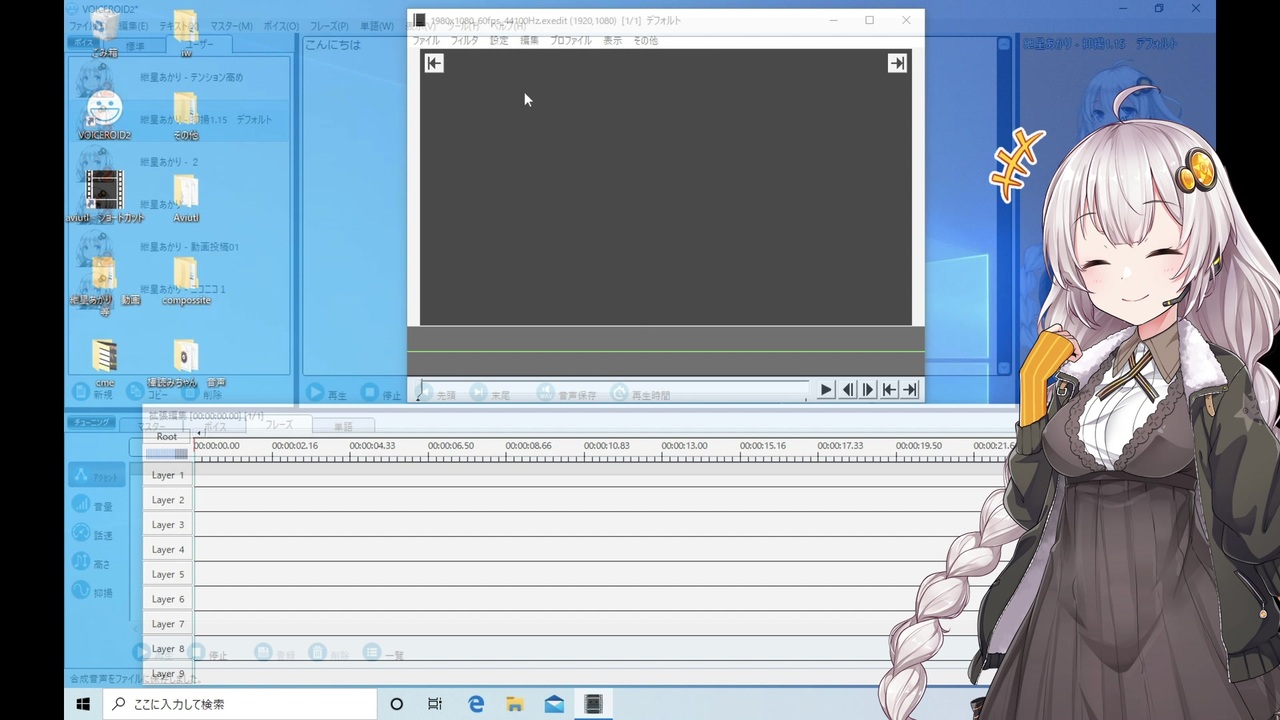The image size is (1280, 720).
Task: Open the 設定 menu in AviUtl
Action: click(499, 41)
